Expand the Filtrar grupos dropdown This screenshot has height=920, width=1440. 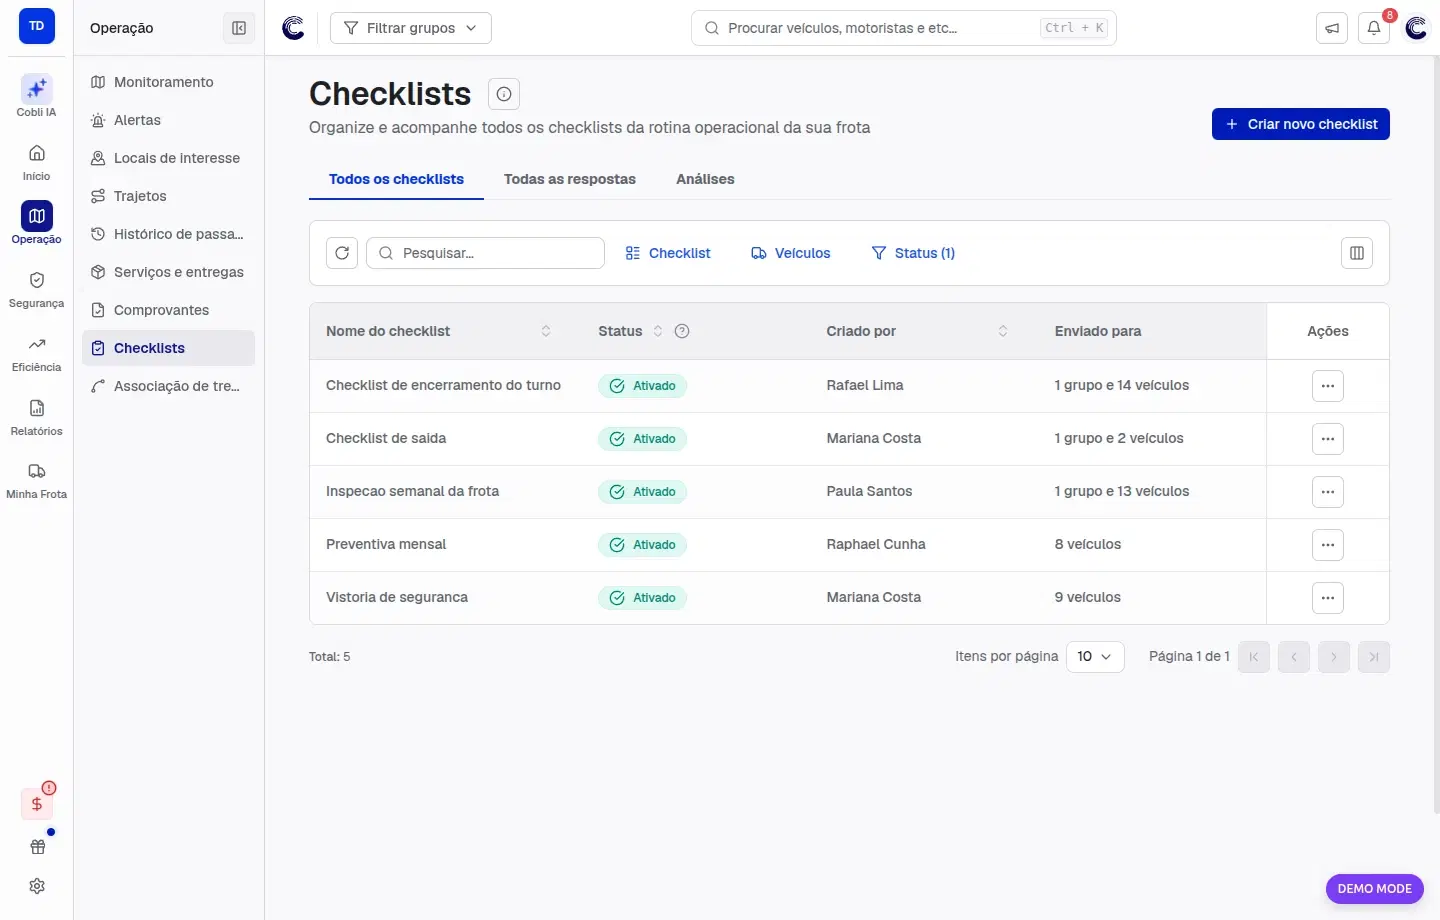pos(411,28)
